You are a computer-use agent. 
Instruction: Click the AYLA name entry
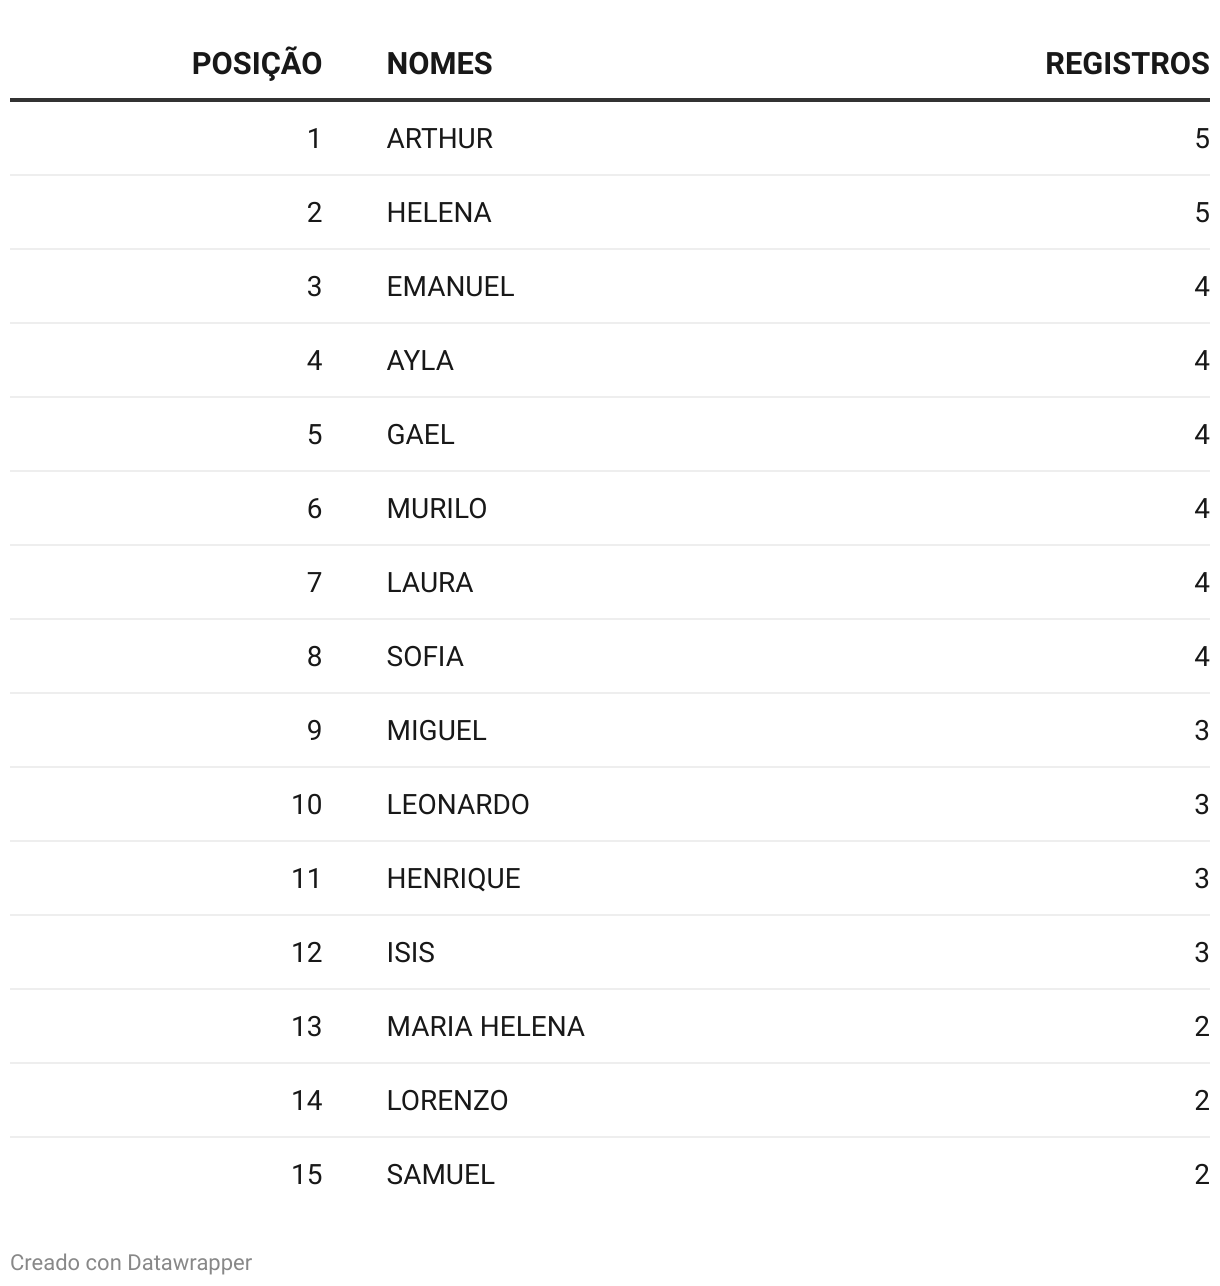420,360
